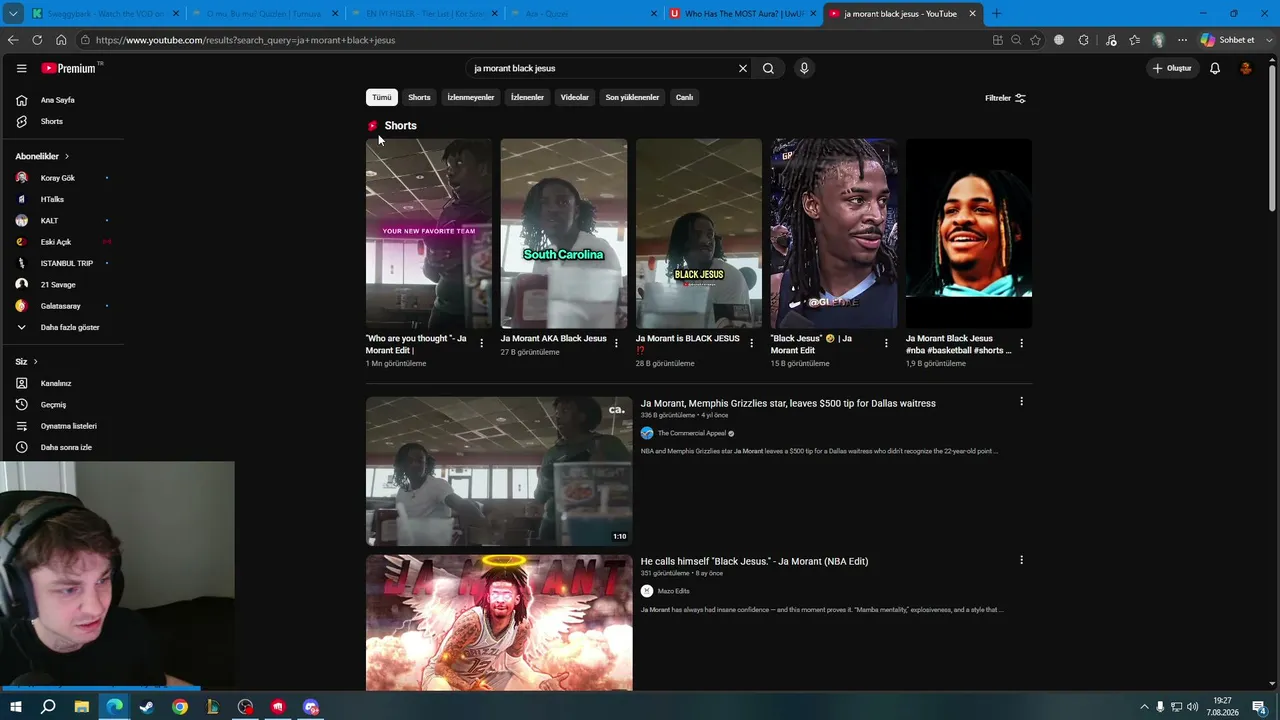Viewport: 1280px width, 720px height.
Task: Launch Chrome from the taskbar
Action: point(180,707)
